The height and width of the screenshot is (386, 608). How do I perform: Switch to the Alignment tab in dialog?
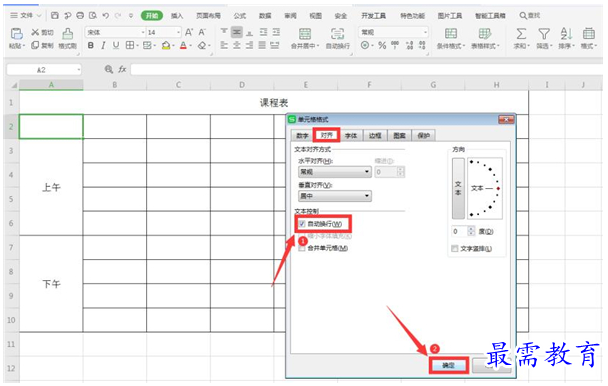326,135
